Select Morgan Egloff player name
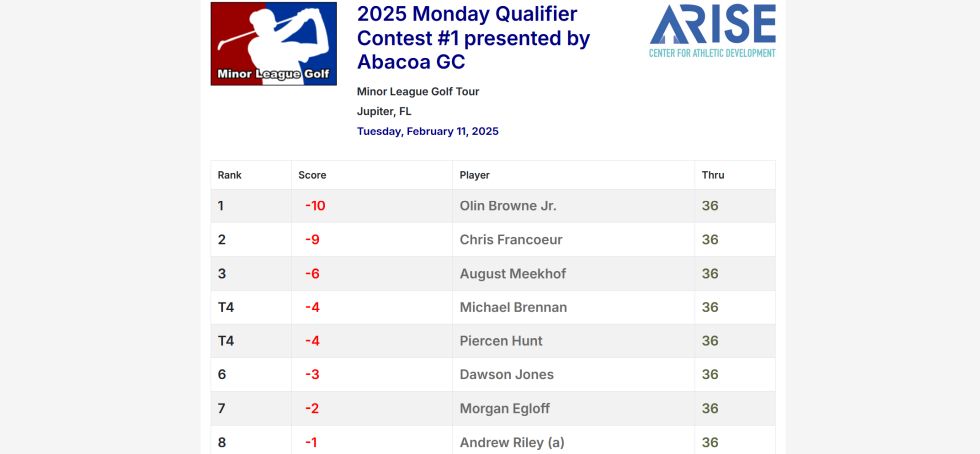 click(x=504, y=408)
